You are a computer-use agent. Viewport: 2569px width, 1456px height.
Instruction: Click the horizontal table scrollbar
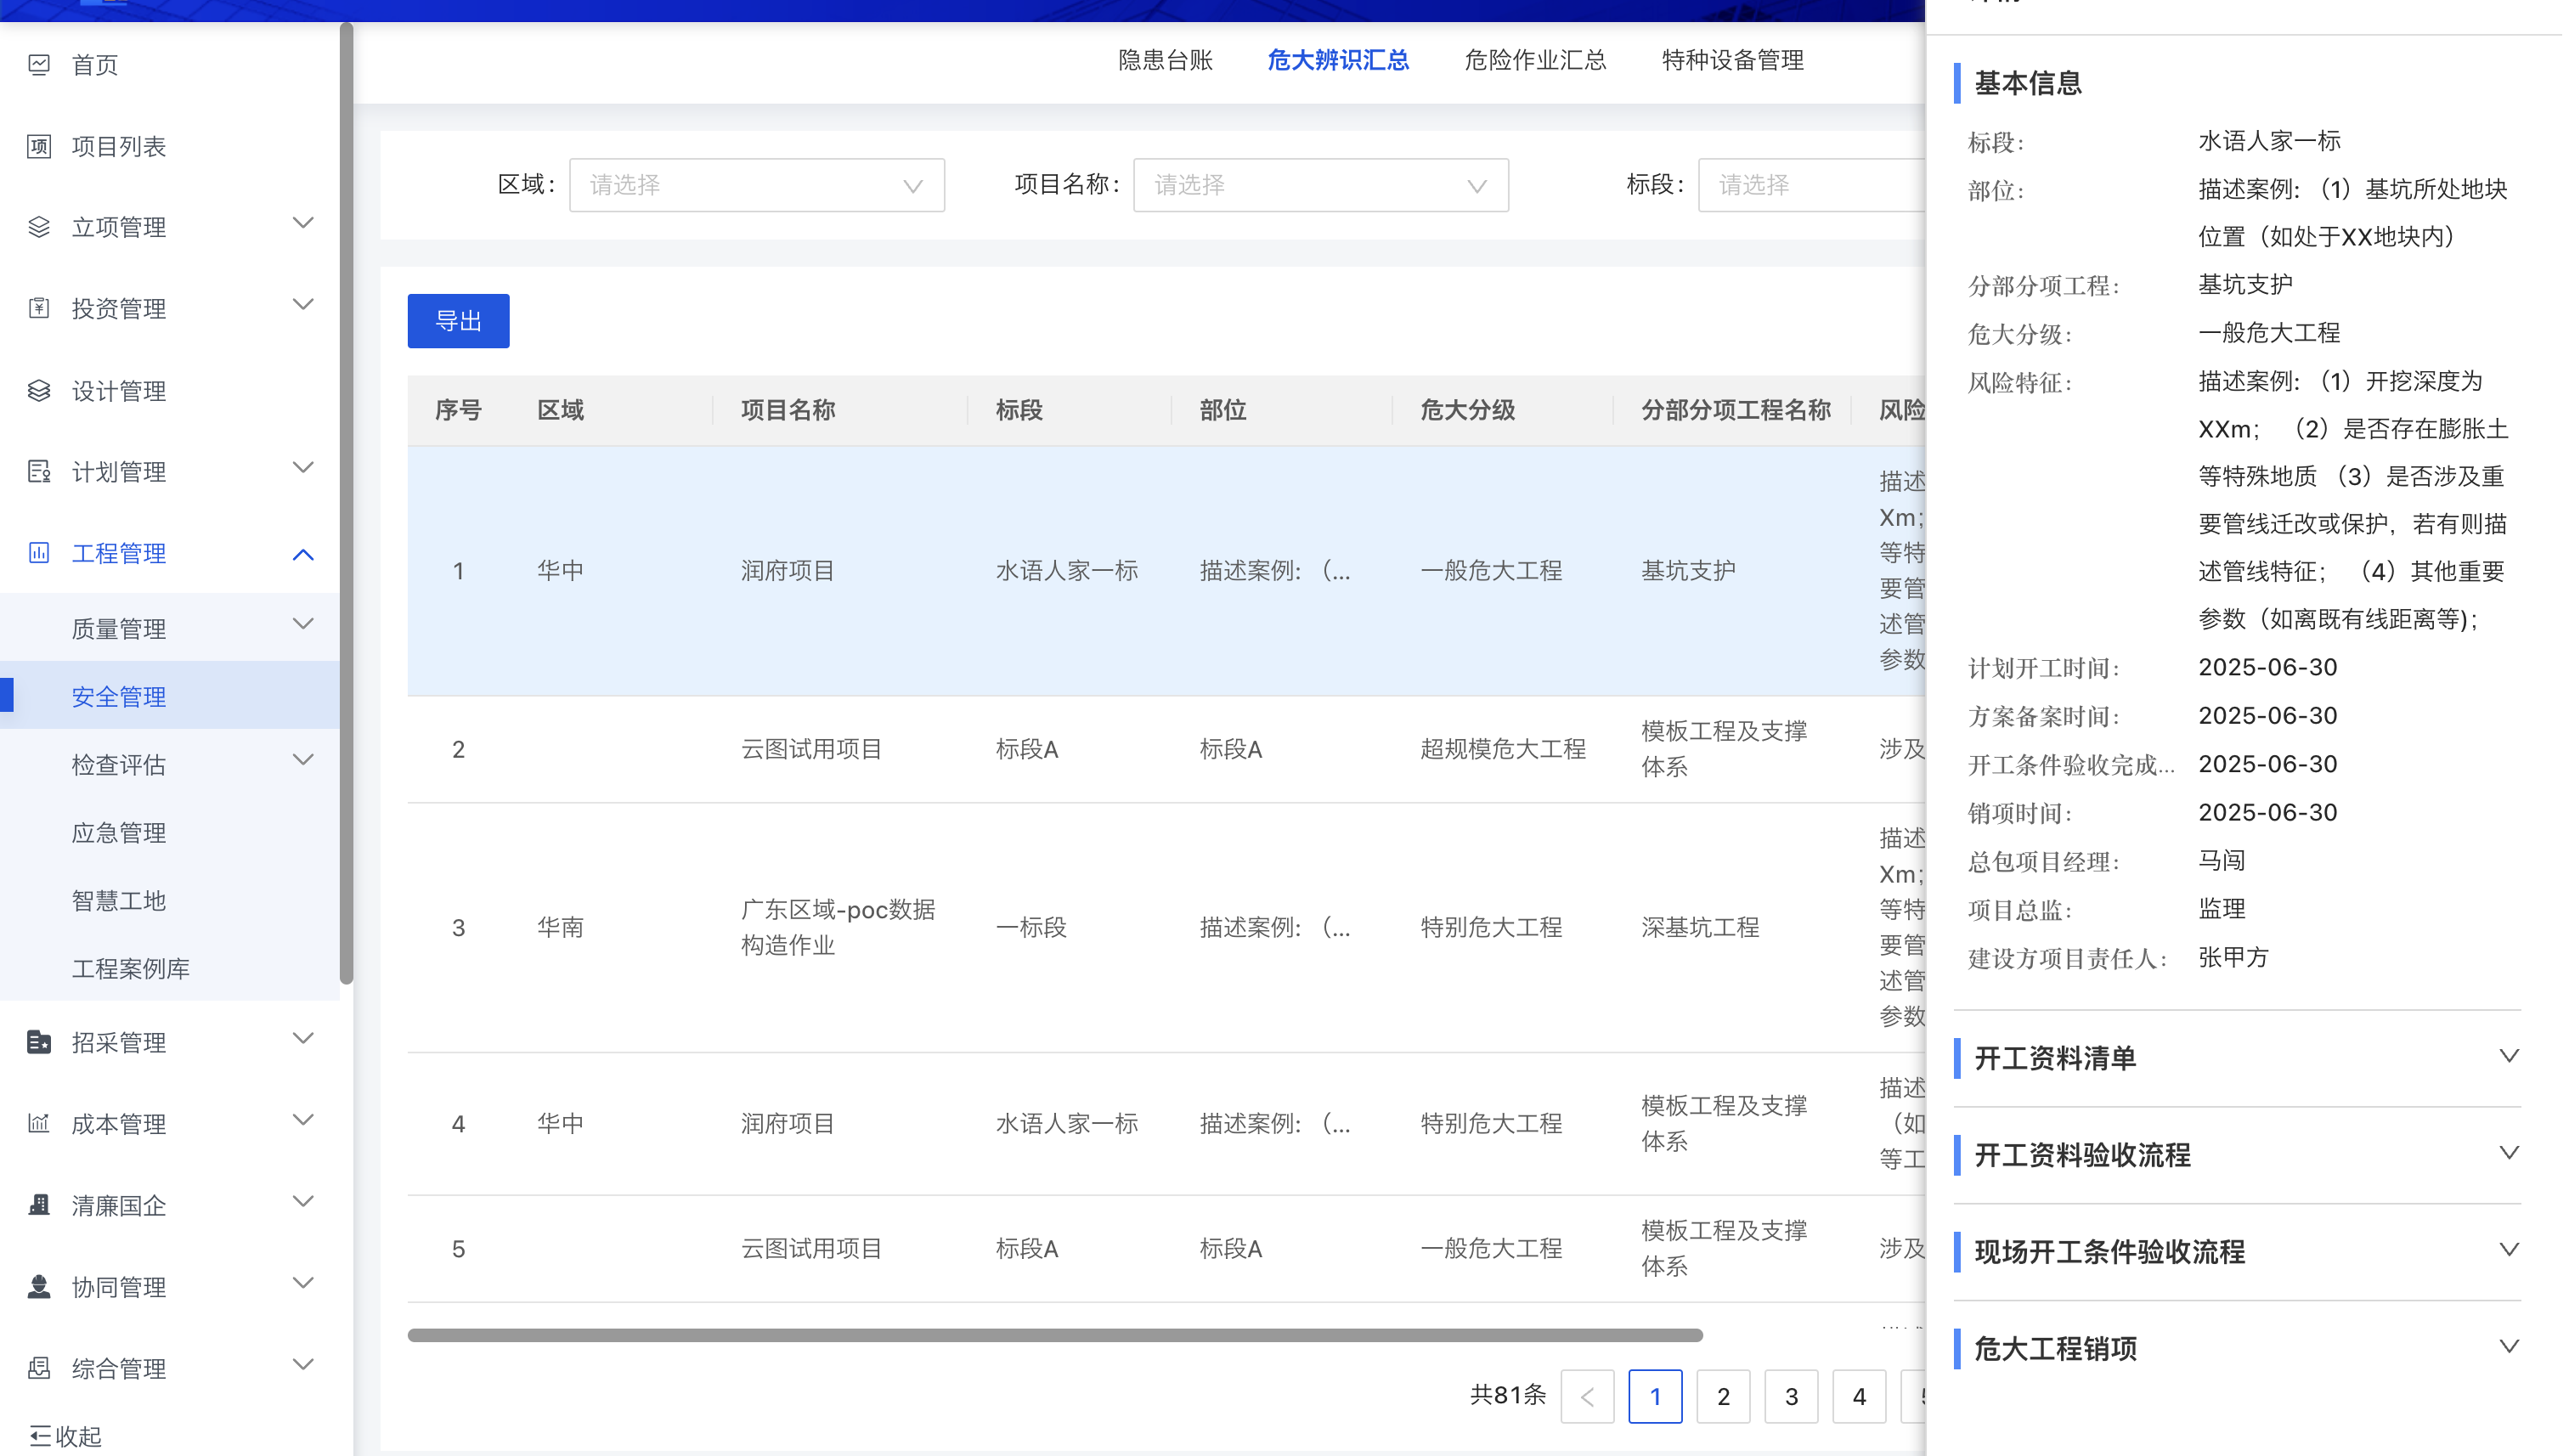pyautogui.click(x=1055, y=1335)
